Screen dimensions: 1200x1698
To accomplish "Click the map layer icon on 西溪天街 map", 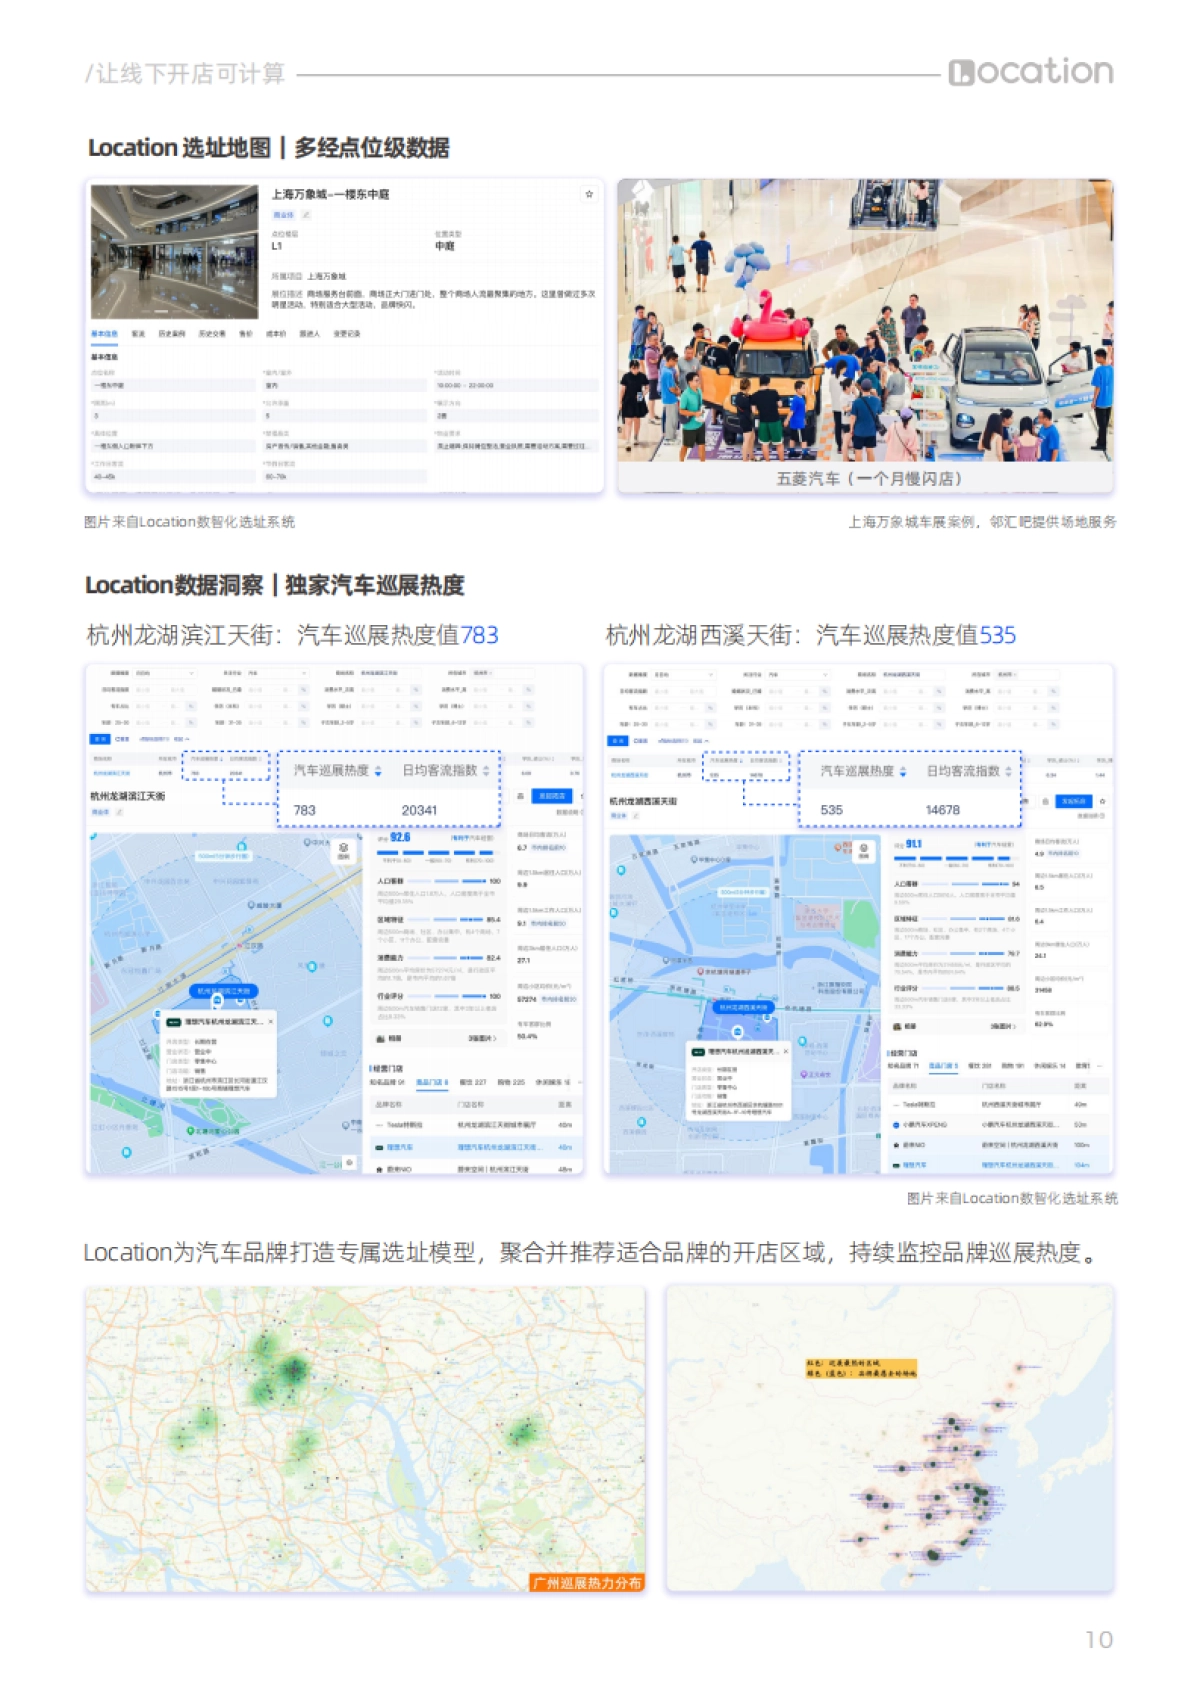I will pyautogui.click(x=863, y=851).
